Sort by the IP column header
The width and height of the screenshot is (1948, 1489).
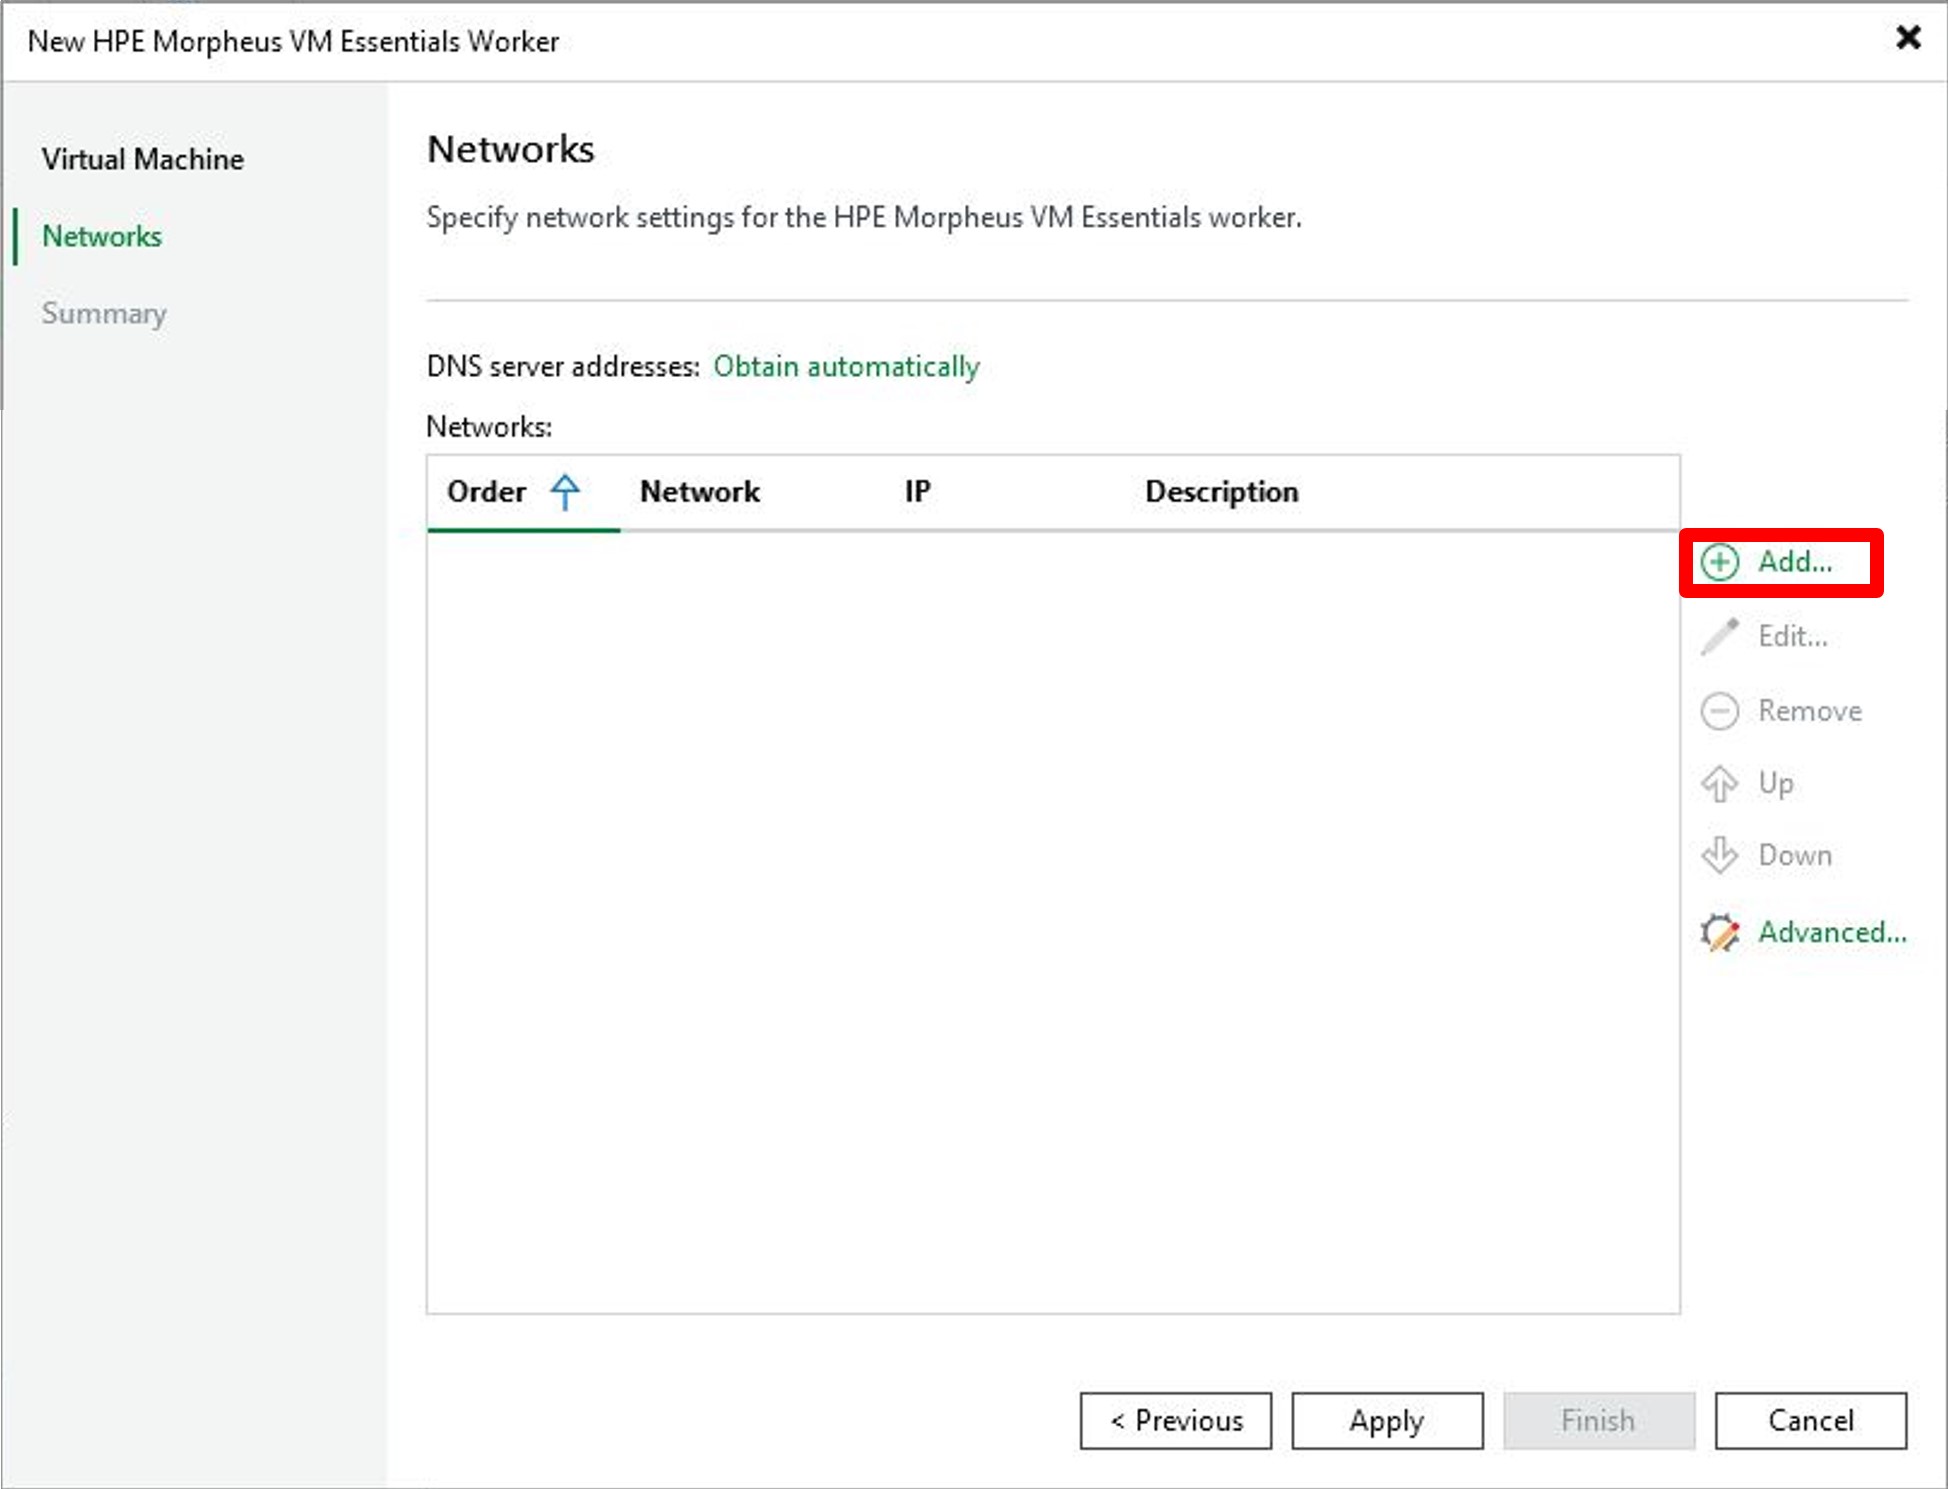[917, 491]
